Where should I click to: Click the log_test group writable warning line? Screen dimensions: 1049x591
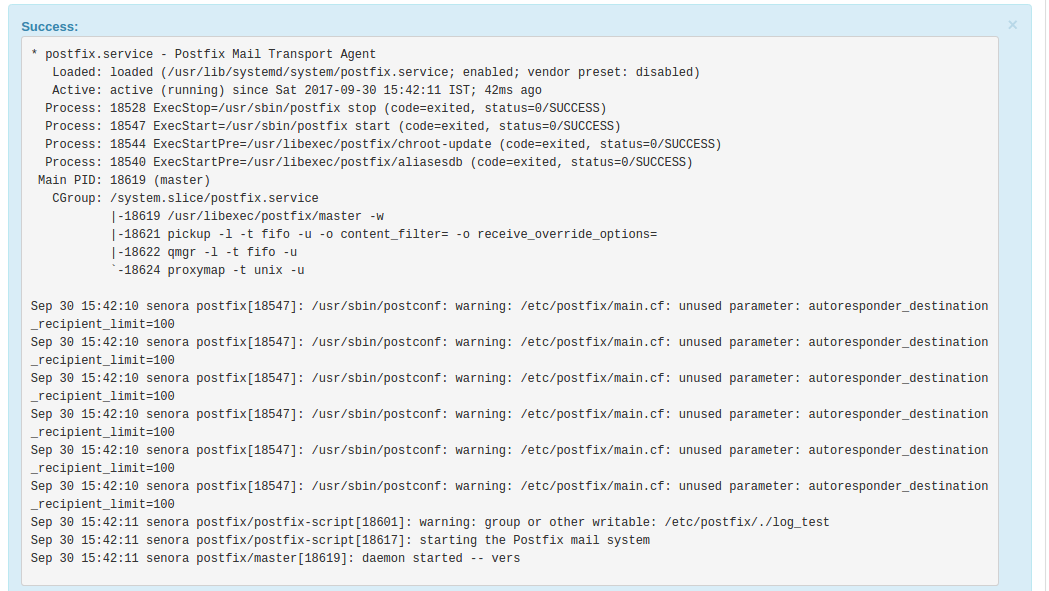[430, 523]
